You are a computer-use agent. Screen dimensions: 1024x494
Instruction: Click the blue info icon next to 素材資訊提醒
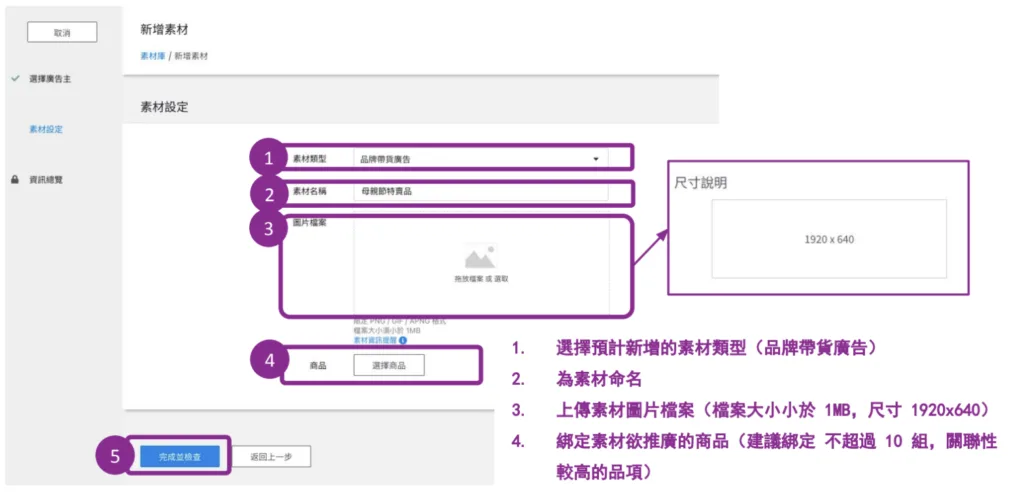point(402,340)
